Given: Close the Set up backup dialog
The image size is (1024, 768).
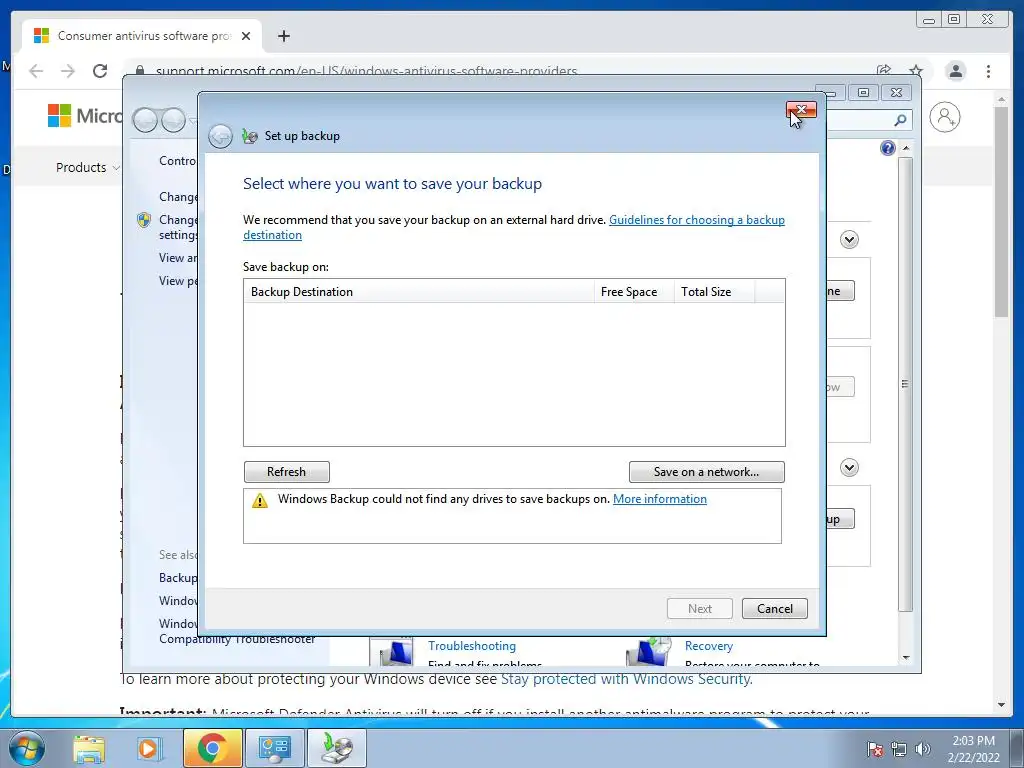Looking at the screenshot, I should [801, 110].
